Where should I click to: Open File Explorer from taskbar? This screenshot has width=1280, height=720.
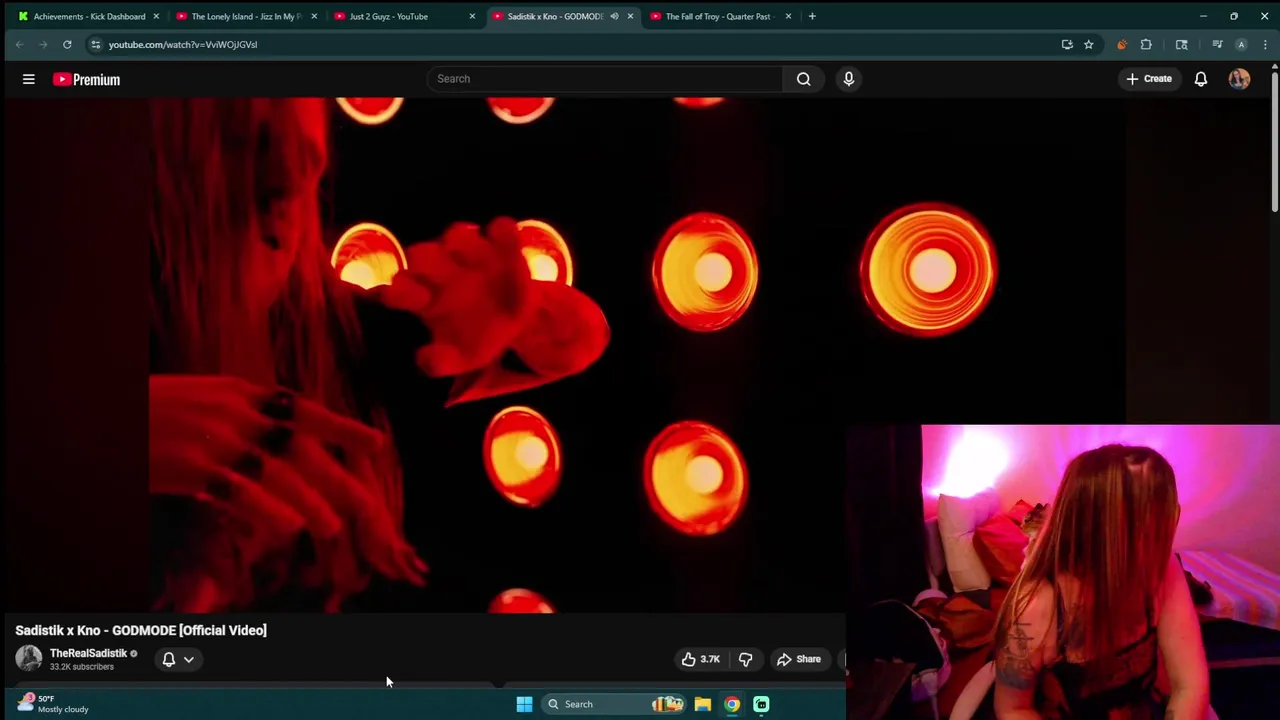pyautogui.click(x=703, y=704)
